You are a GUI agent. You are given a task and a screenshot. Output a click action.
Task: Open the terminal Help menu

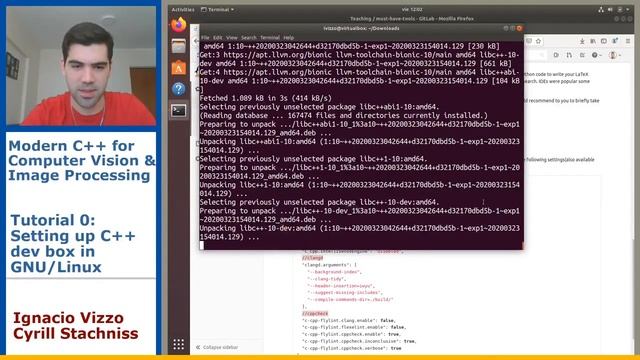tap(289, 38)
